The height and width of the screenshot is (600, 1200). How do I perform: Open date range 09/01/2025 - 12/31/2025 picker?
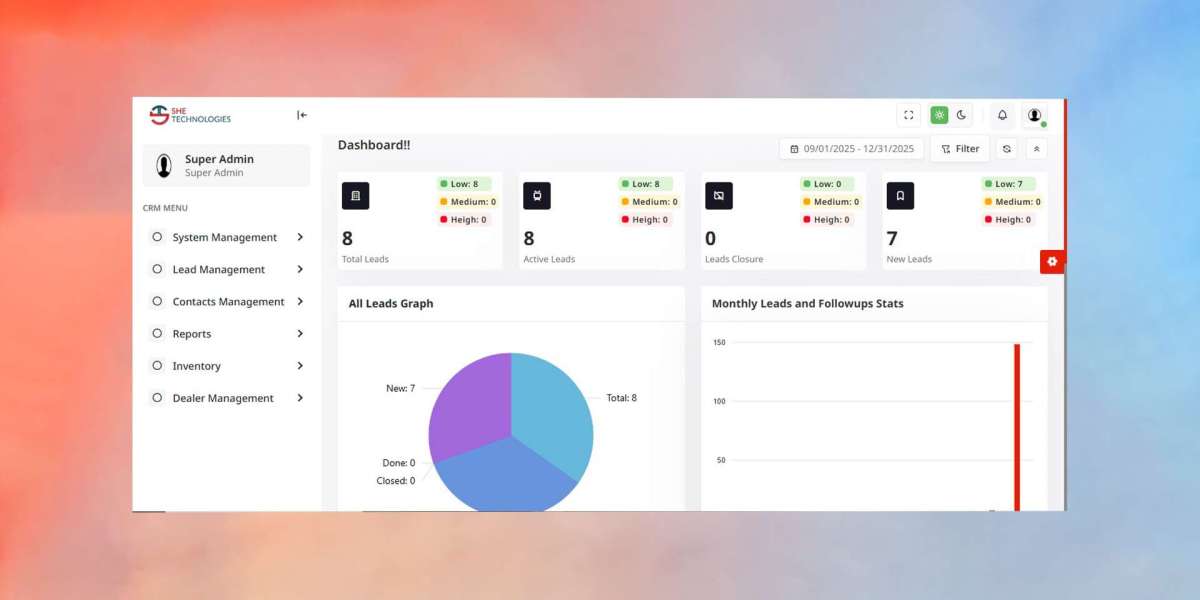852,149
